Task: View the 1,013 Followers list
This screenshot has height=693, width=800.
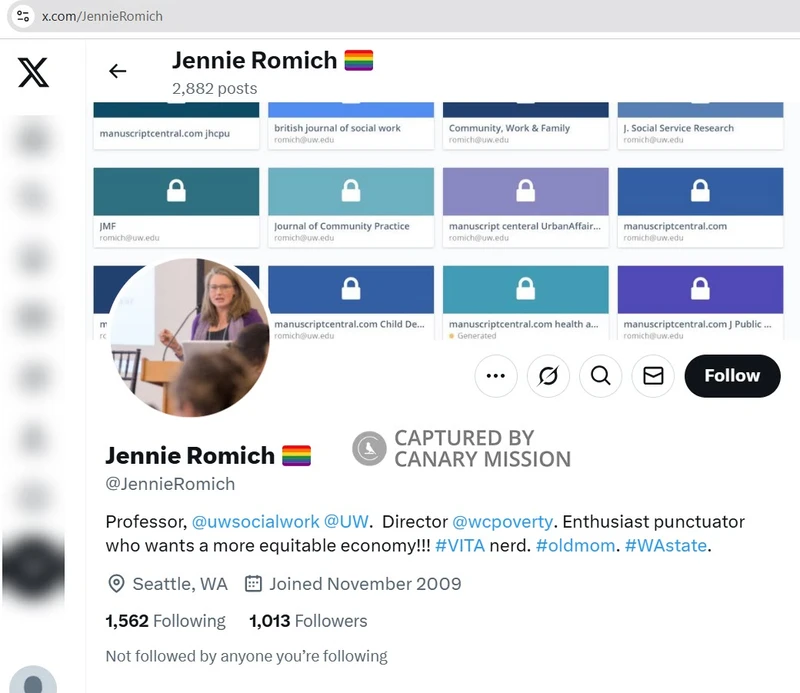Action: pos(308,621)
